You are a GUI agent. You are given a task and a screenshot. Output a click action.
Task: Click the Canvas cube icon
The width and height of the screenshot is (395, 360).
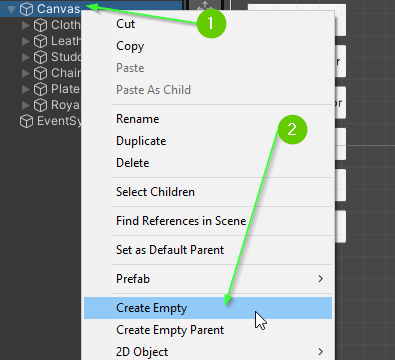pos(26,9)
